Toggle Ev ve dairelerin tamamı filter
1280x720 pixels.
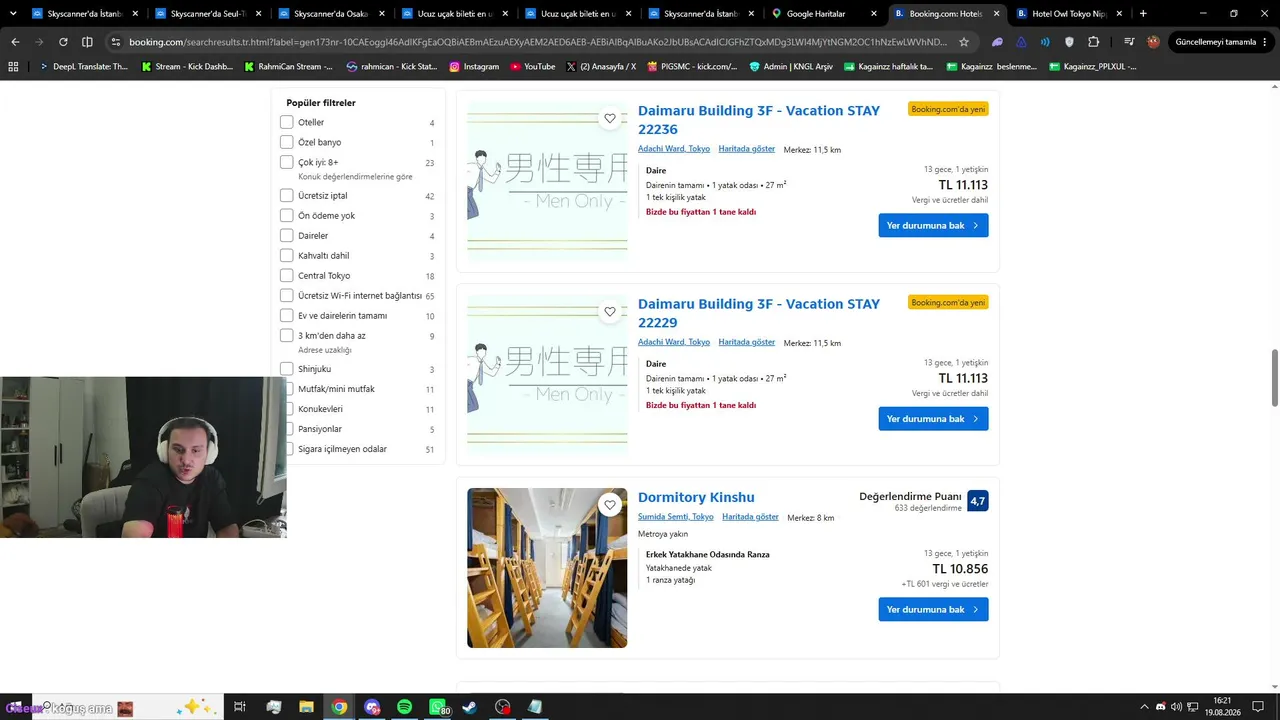point(287,315)
